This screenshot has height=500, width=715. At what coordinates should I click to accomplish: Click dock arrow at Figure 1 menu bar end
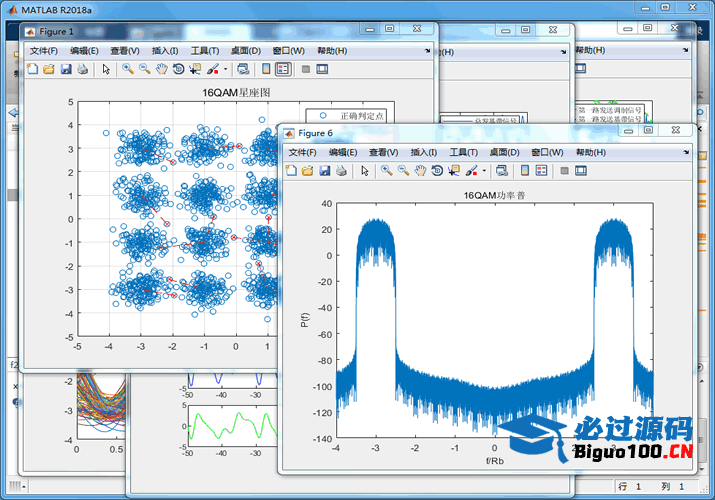pos(427,51)
